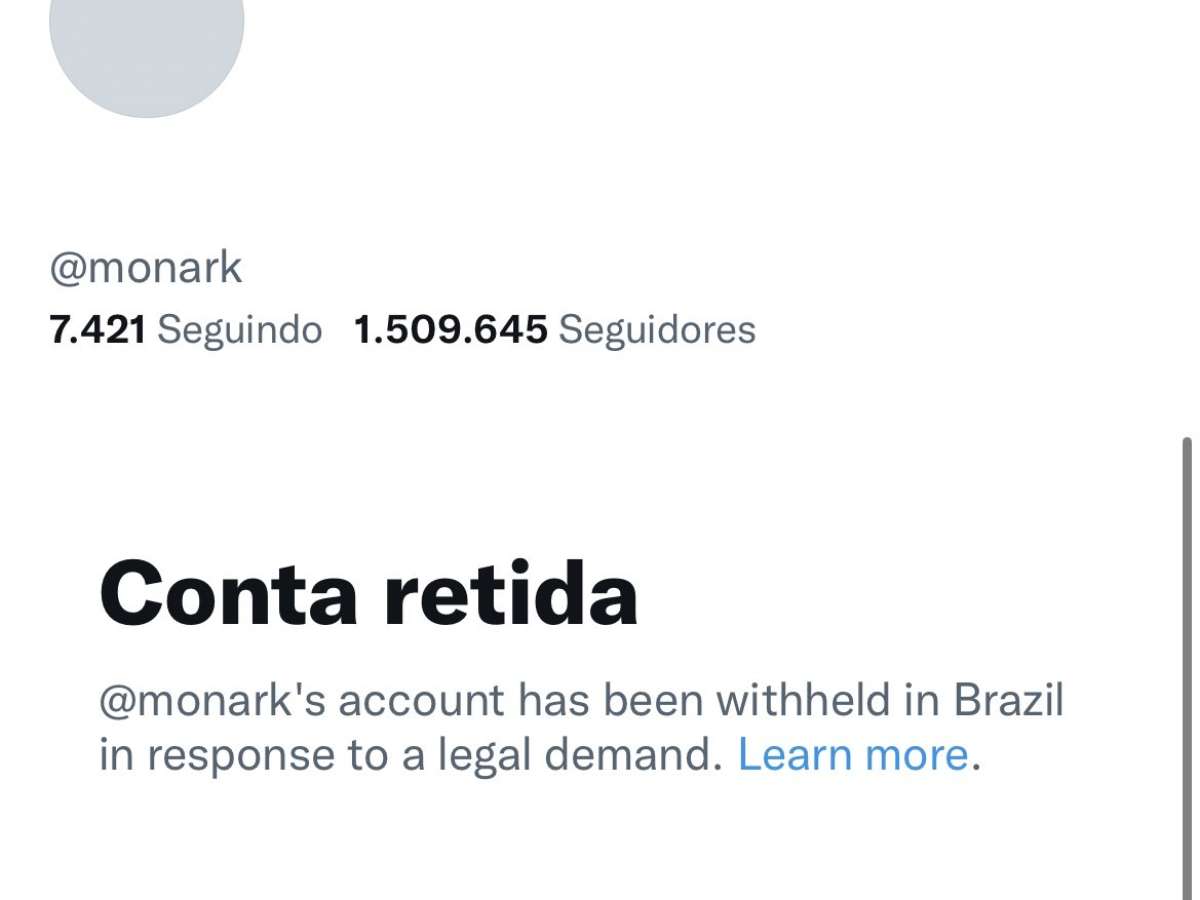
Task: Click the Seguidores label
Action: pyautogui.click(x=657, y=329)
